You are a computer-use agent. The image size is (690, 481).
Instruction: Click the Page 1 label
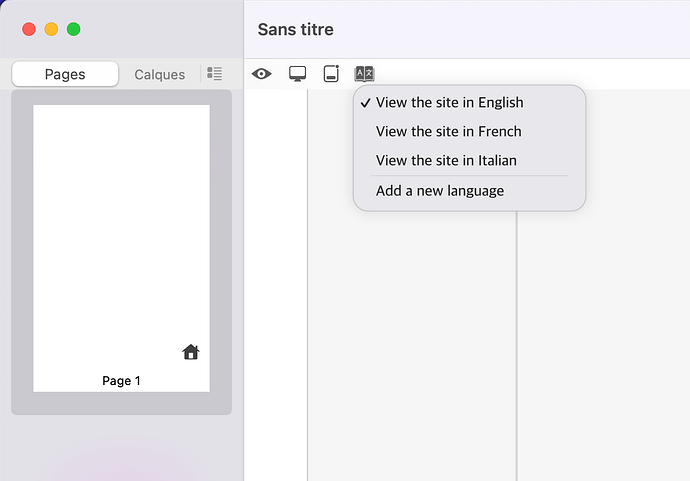121,381
